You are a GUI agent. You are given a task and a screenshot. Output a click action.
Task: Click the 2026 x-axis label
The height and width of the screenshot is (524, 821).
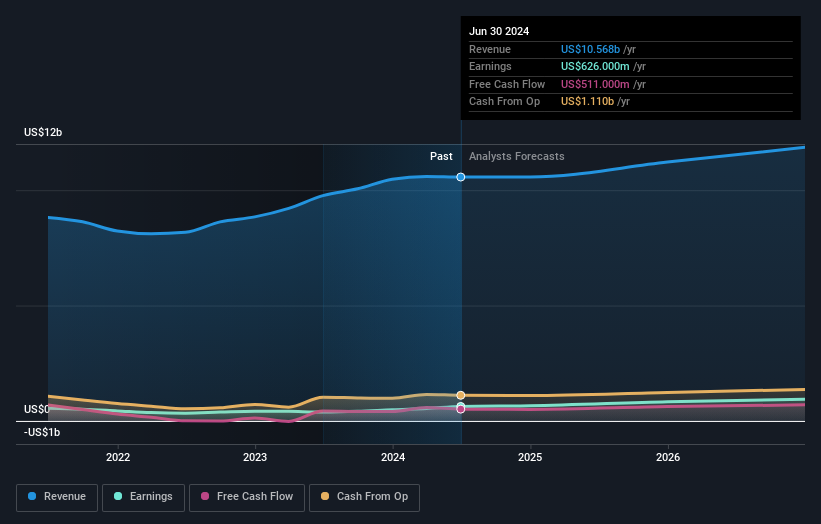click(668, 457)
